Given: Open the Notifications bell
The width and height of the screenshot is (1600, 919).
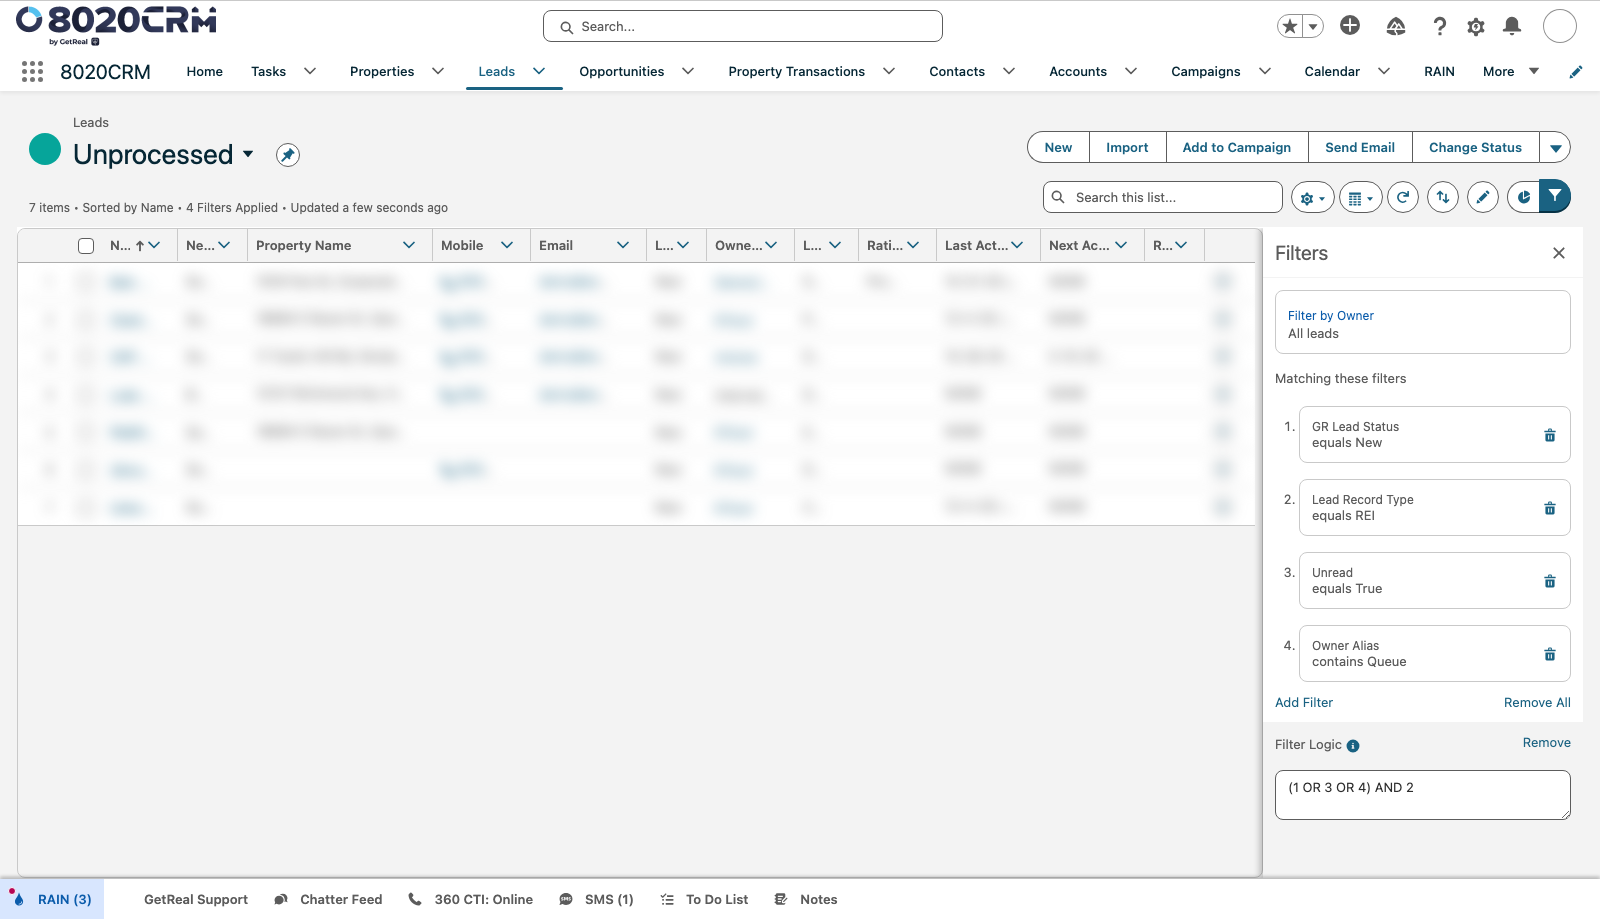Looking at the screenshot, I should pyautogui.click(x=1512, y=27).
